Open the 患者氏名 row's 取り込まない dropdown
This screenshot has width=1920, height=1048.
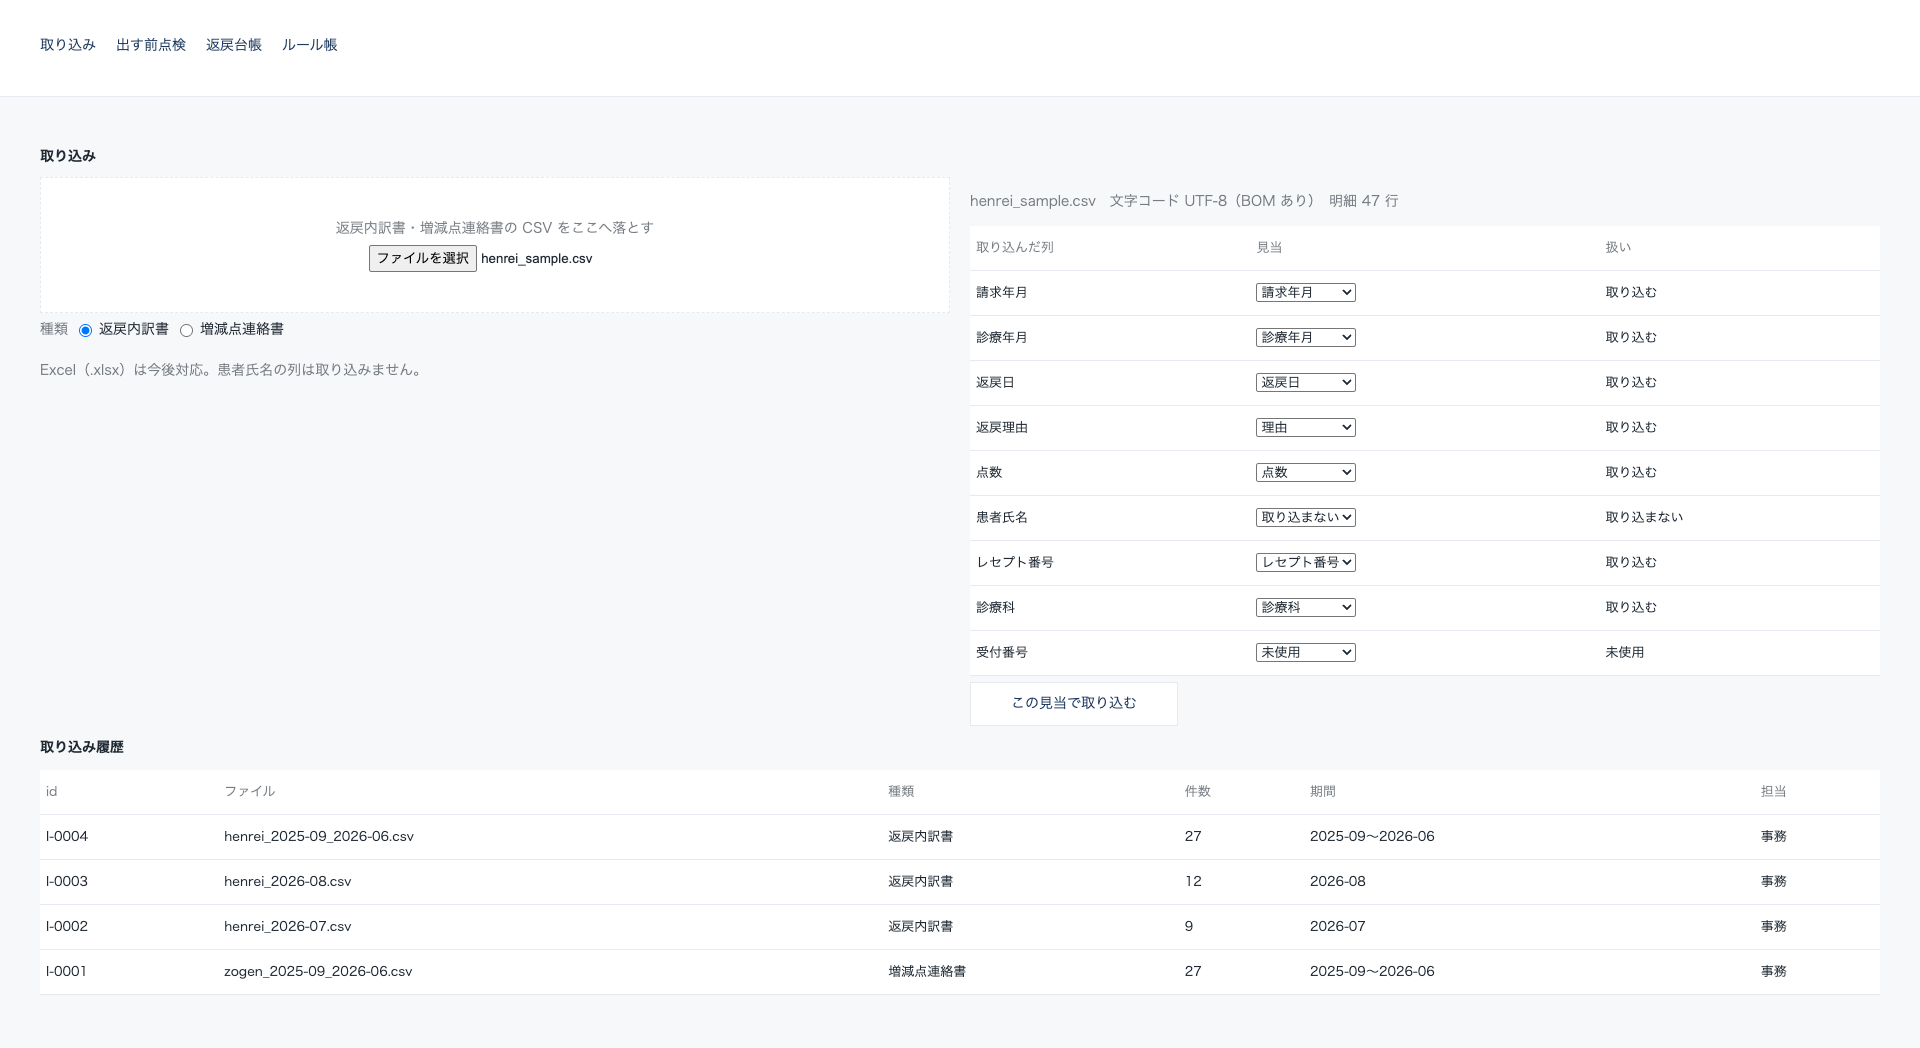(x=1306, y=518)
